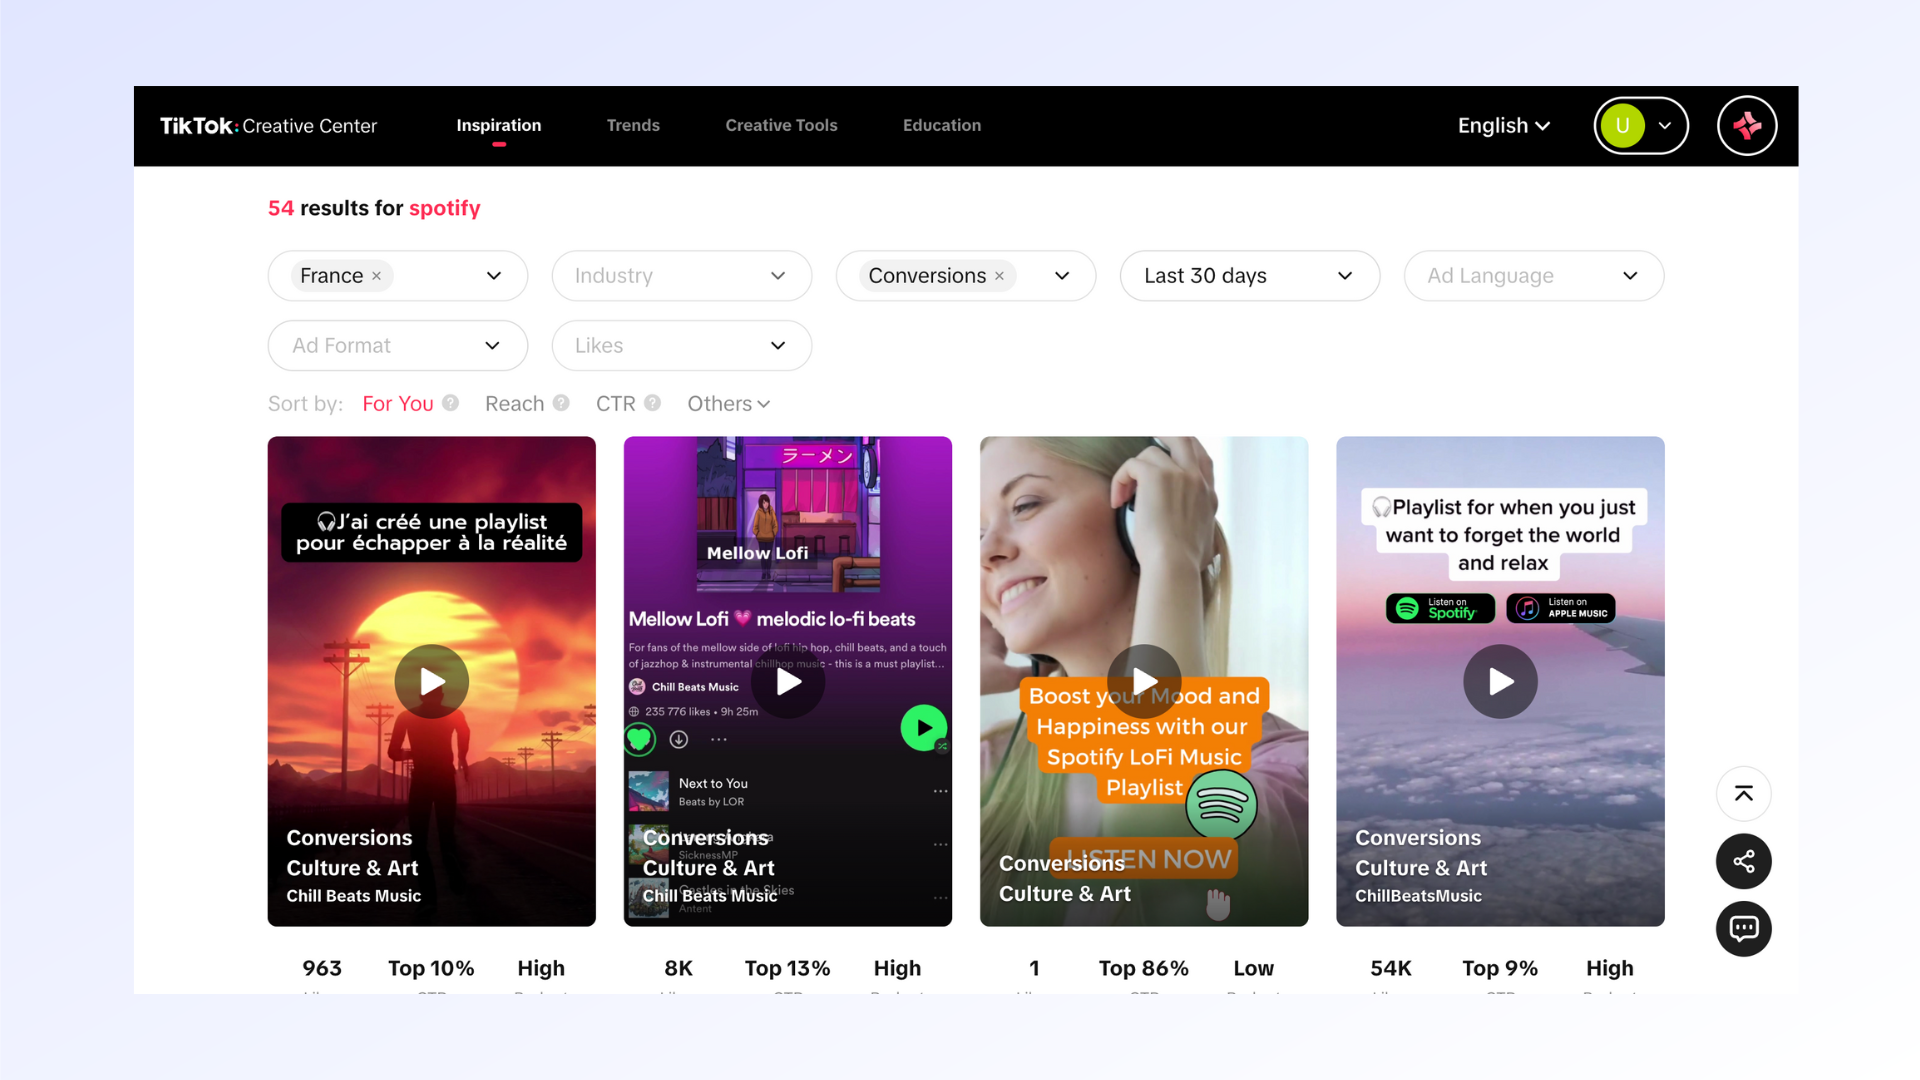Click the Listen on Spotify badge
Viewport: 1920px width, 1080px height.
(x=1440, y=608)
